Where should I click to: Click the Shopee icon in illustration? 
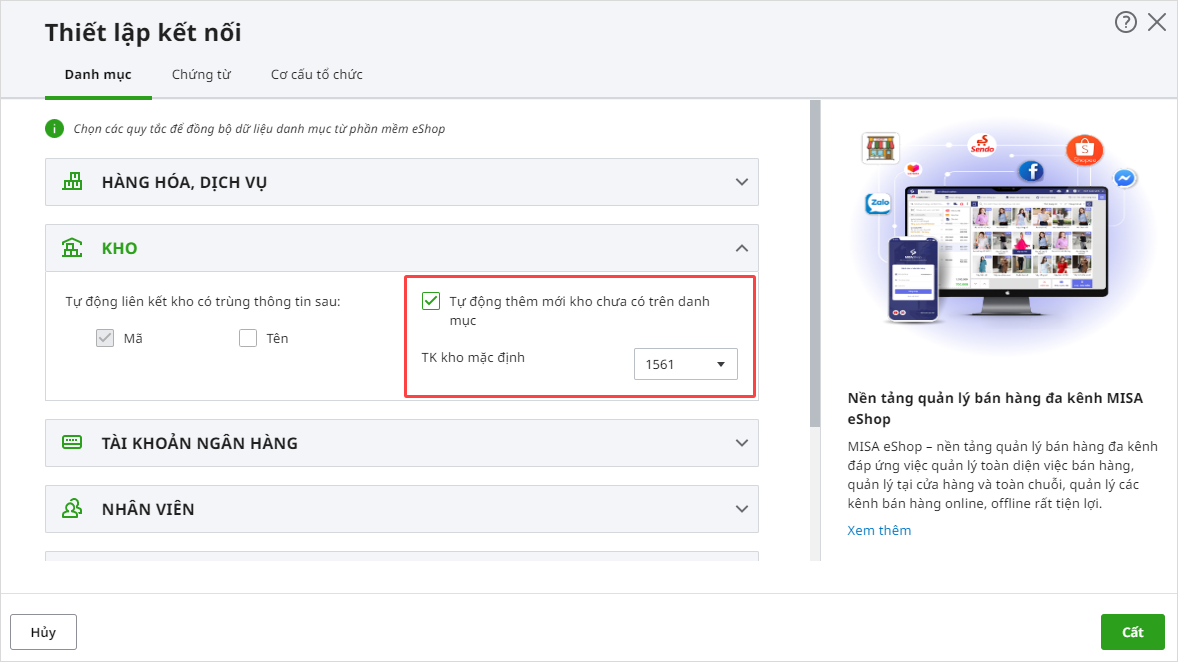(1084, 151)
